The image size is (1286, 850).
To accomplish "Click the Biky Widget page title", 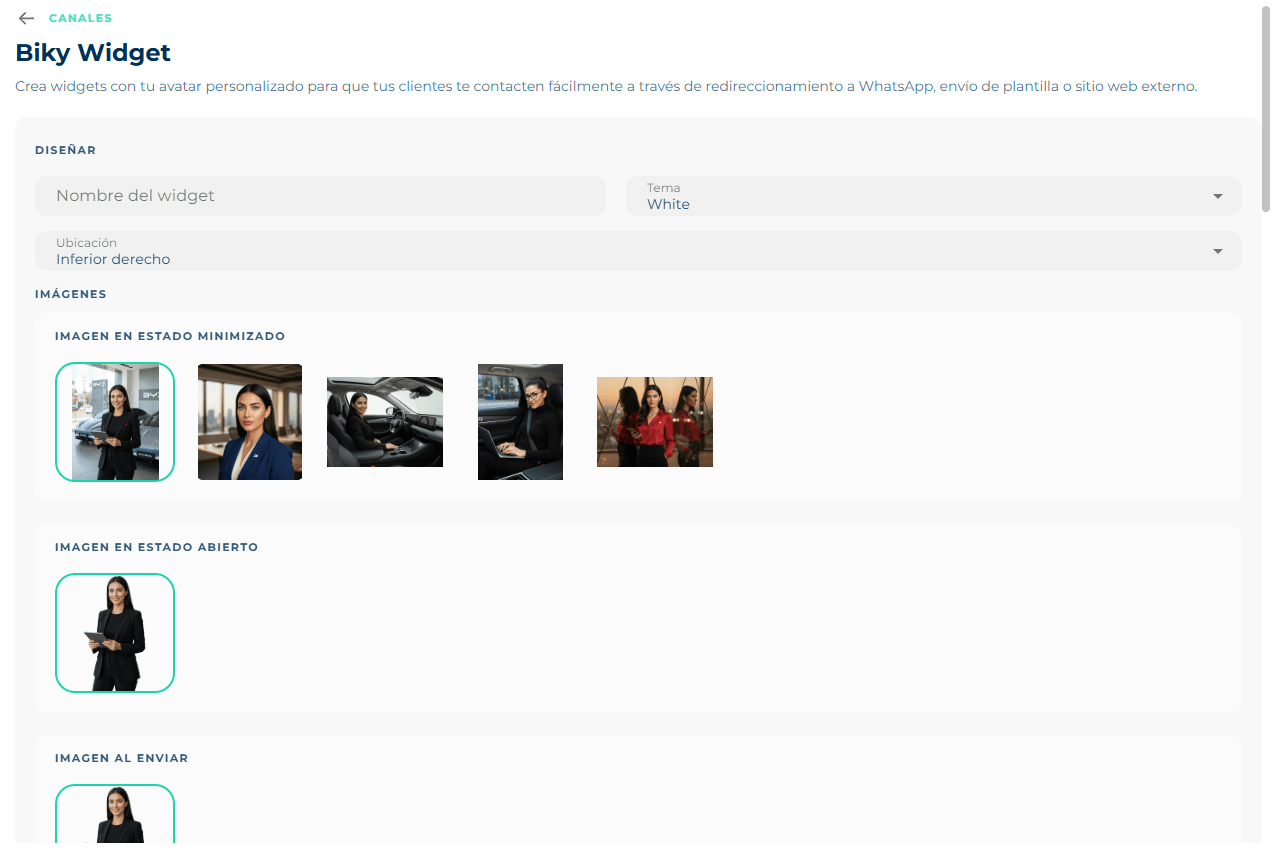I will 93,53.
